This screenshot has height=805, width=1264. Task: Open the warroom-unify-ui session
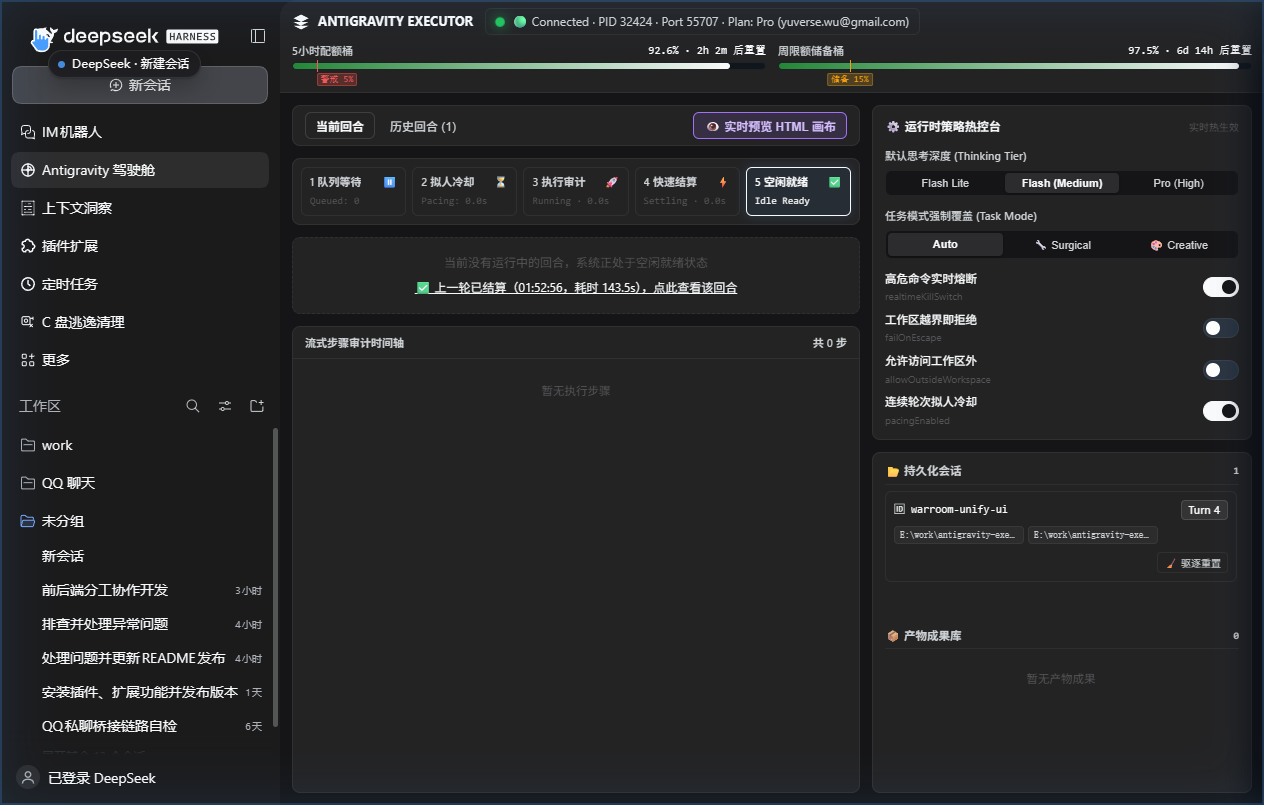click(x=959, y=509)
